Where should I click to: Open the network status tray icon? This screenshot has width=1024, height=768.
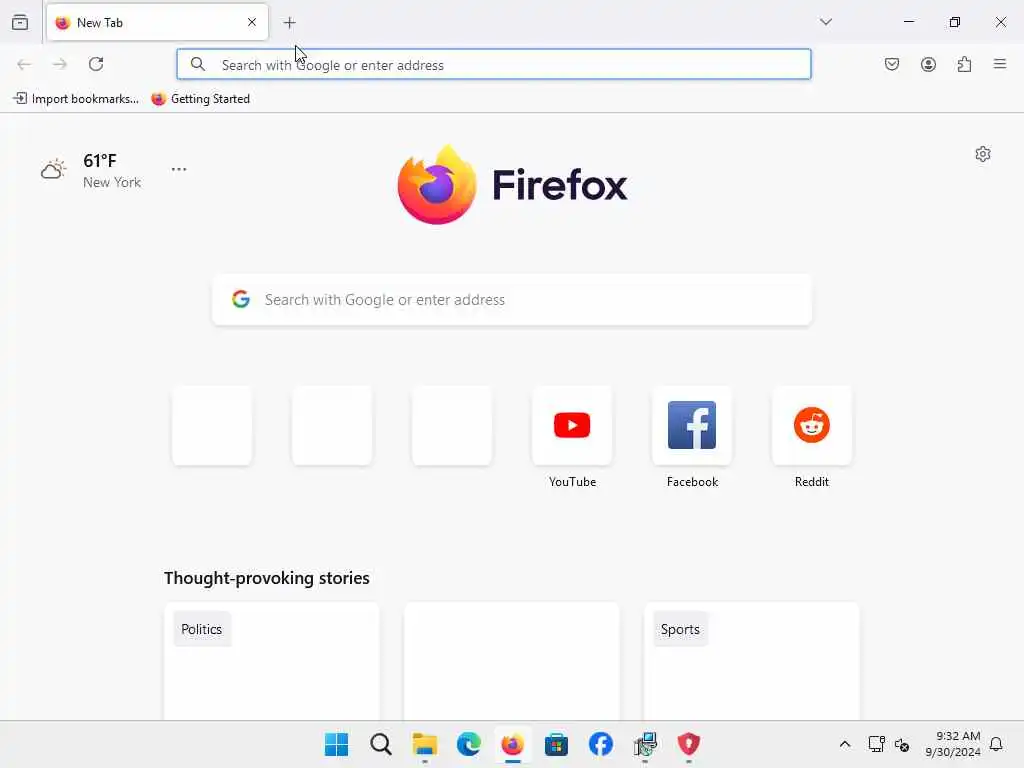(x=876, y=744)
